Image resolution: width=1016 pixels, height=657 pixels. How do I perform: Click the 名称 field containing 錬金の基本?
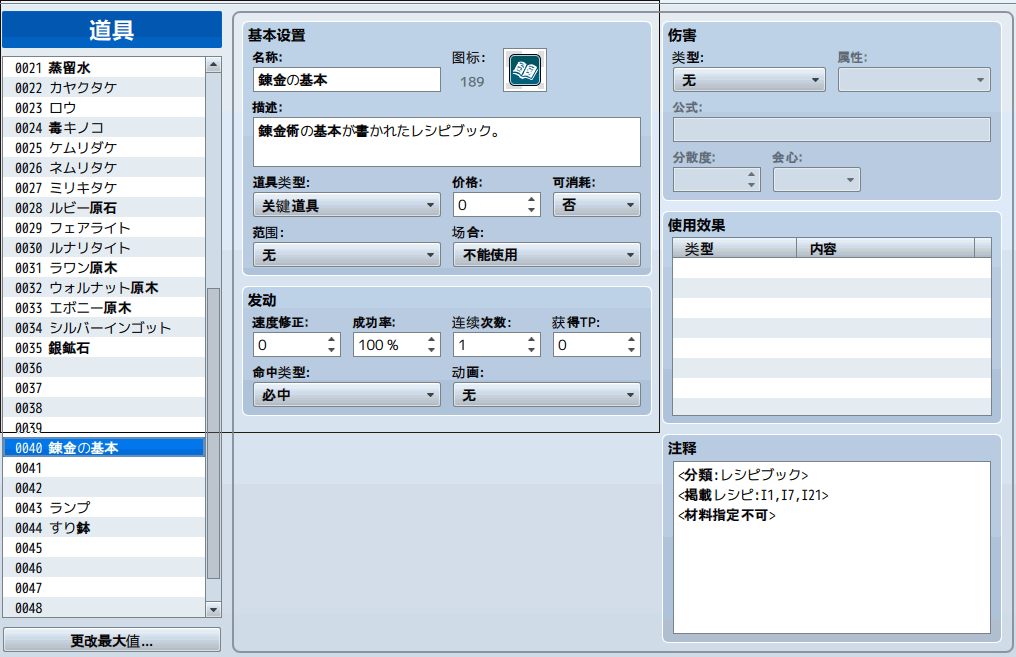click(x=347, y=80)
